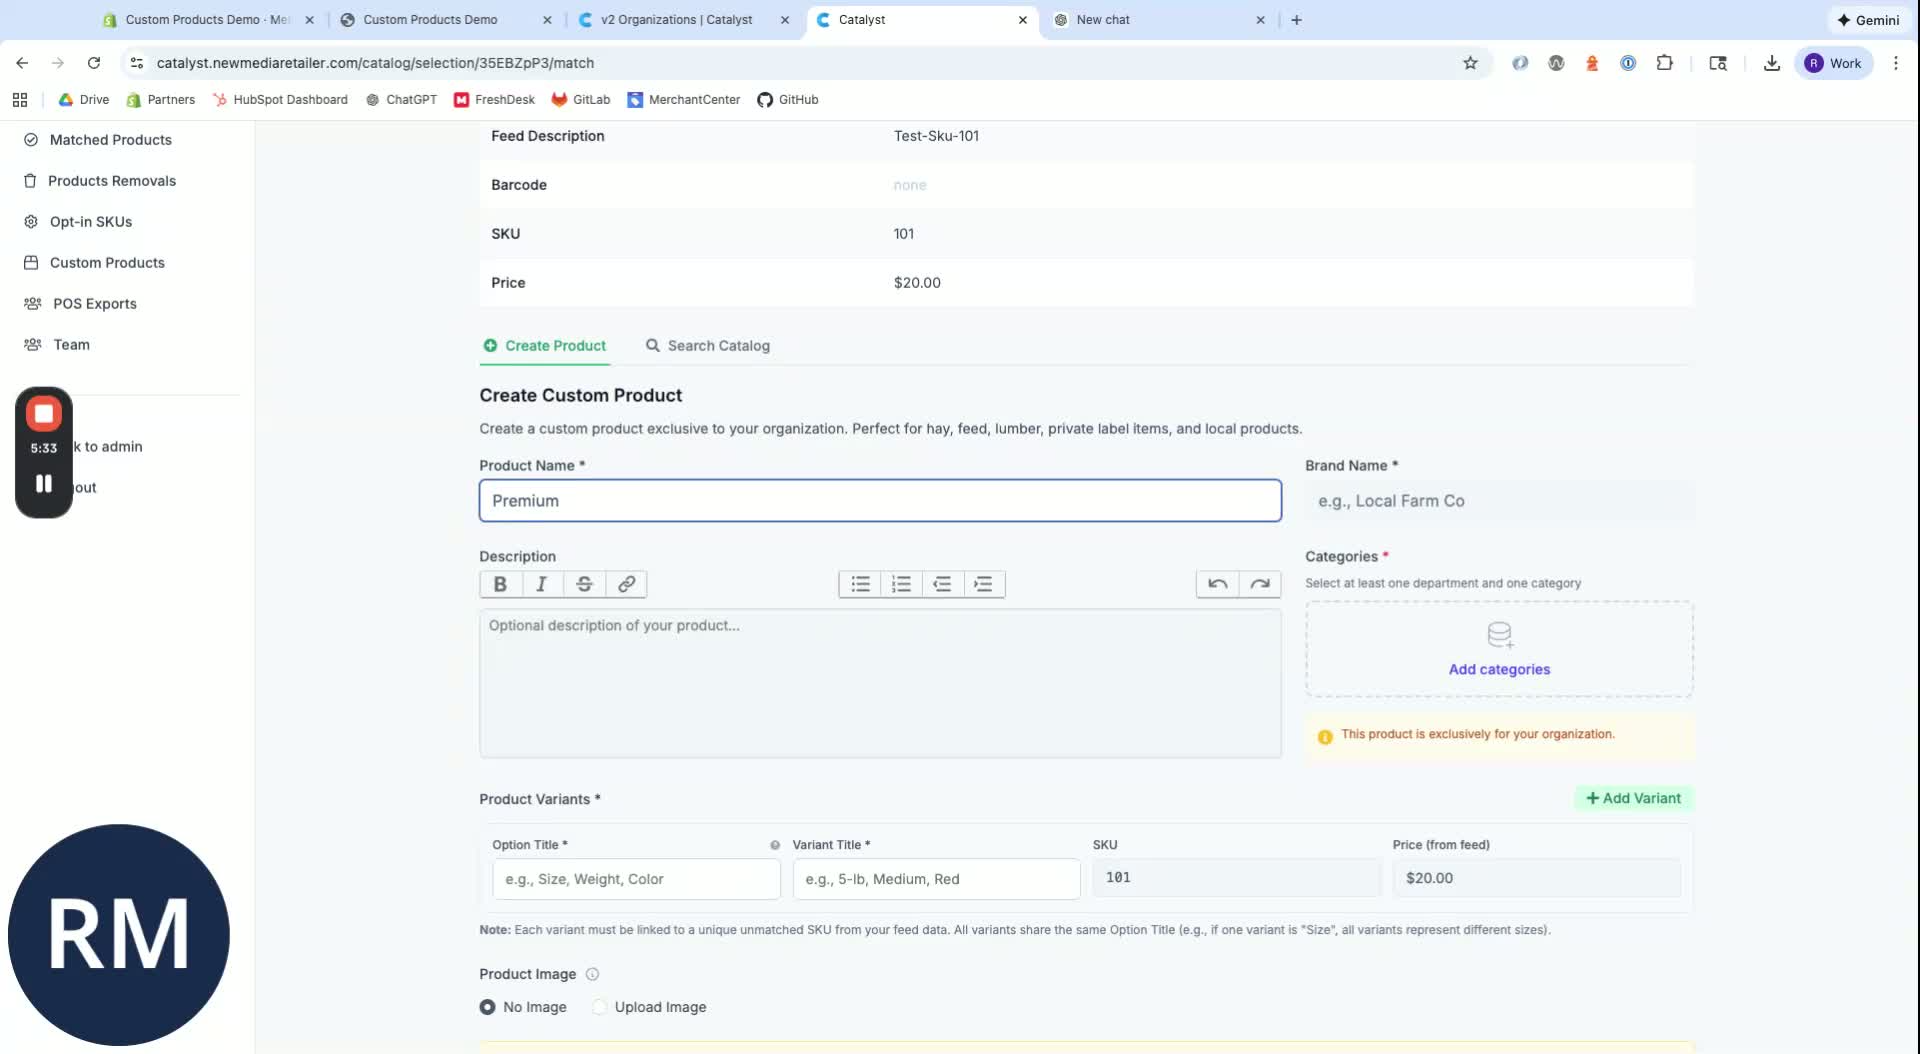This screenshot has height=1054, width=1920.
Task: Open the GitHub bookmark
Action: click(x=788, y=100)
